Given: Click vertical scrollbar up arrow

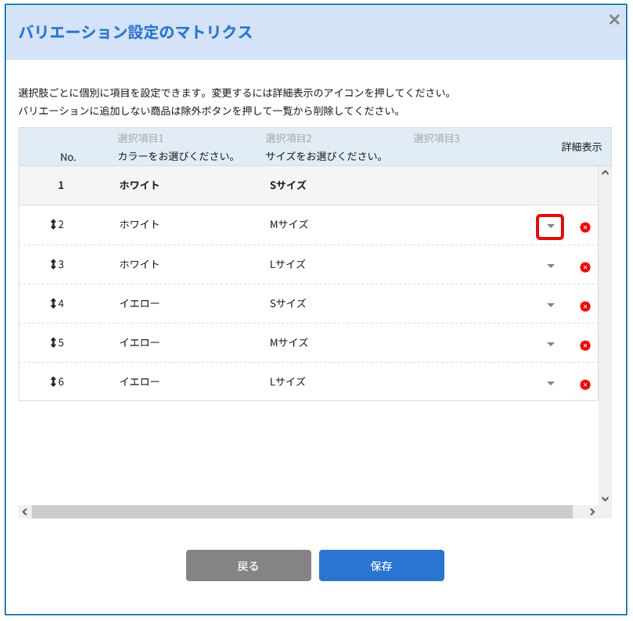Looking at the screenshot, I should [605, 173].
